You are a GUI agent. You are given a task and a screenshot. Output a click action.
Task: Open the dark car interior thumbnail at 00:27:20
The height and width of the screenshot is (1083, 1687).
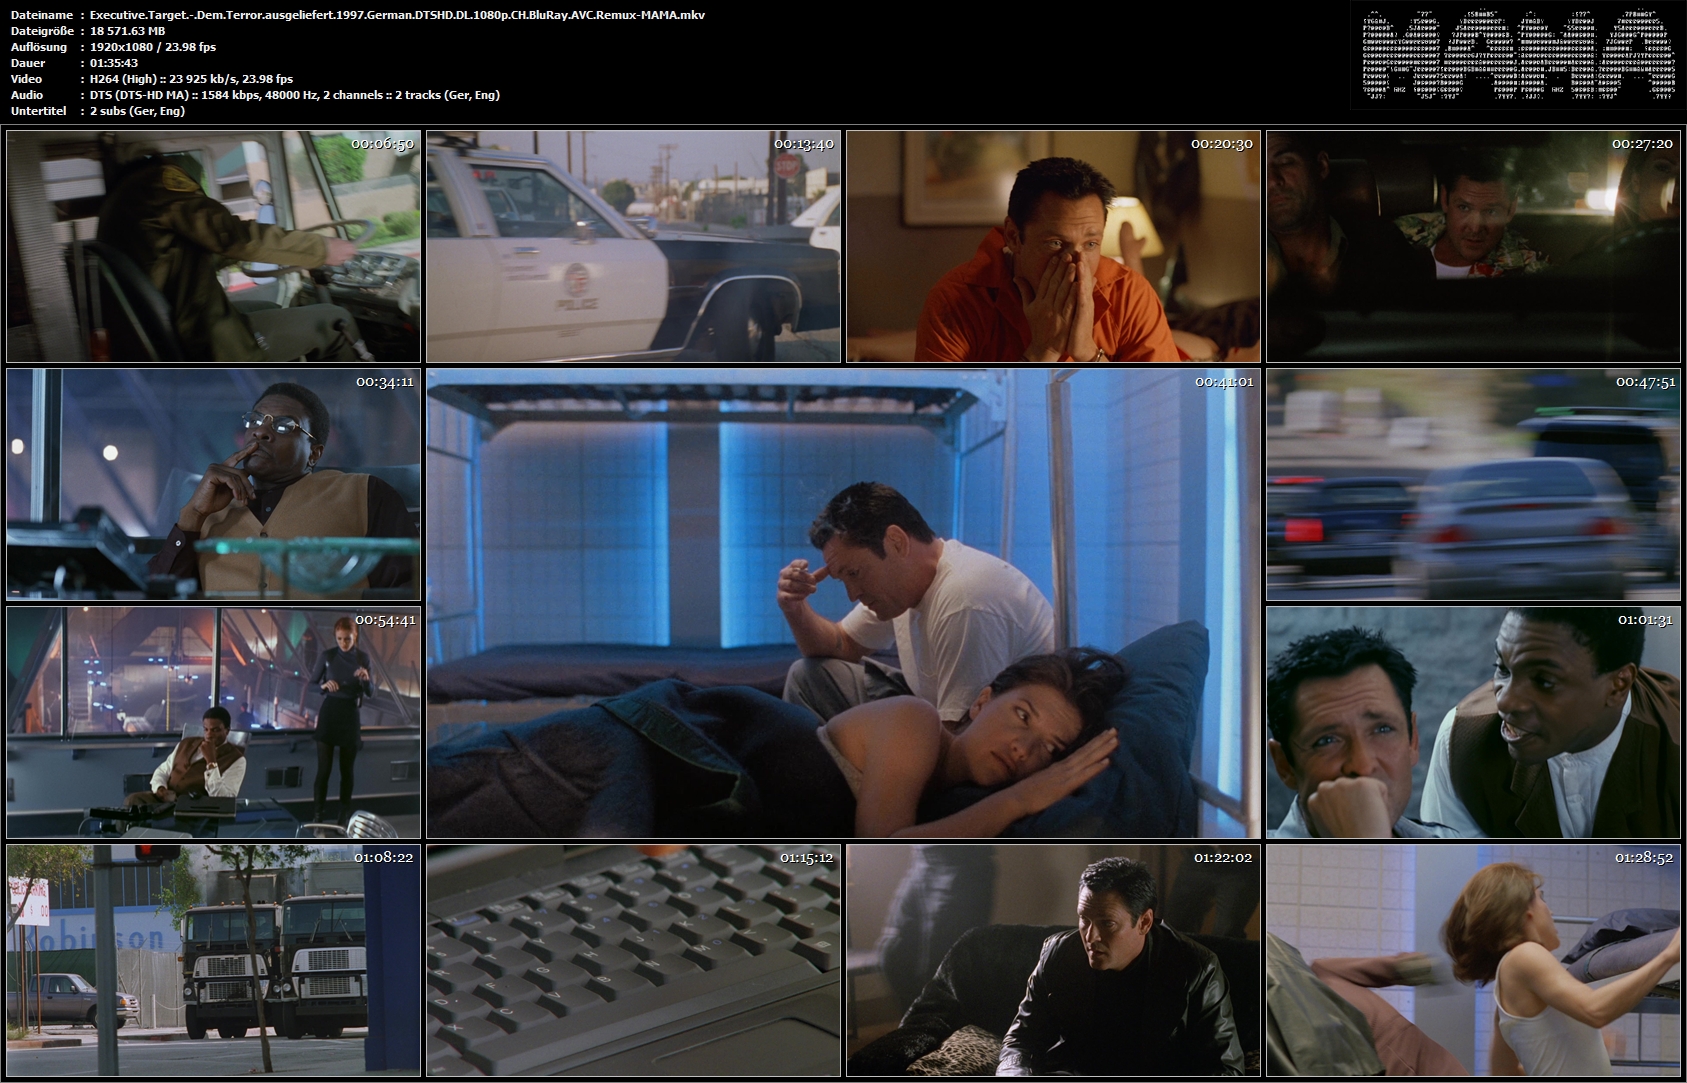pyautogui.click(x=1473, y=246)
